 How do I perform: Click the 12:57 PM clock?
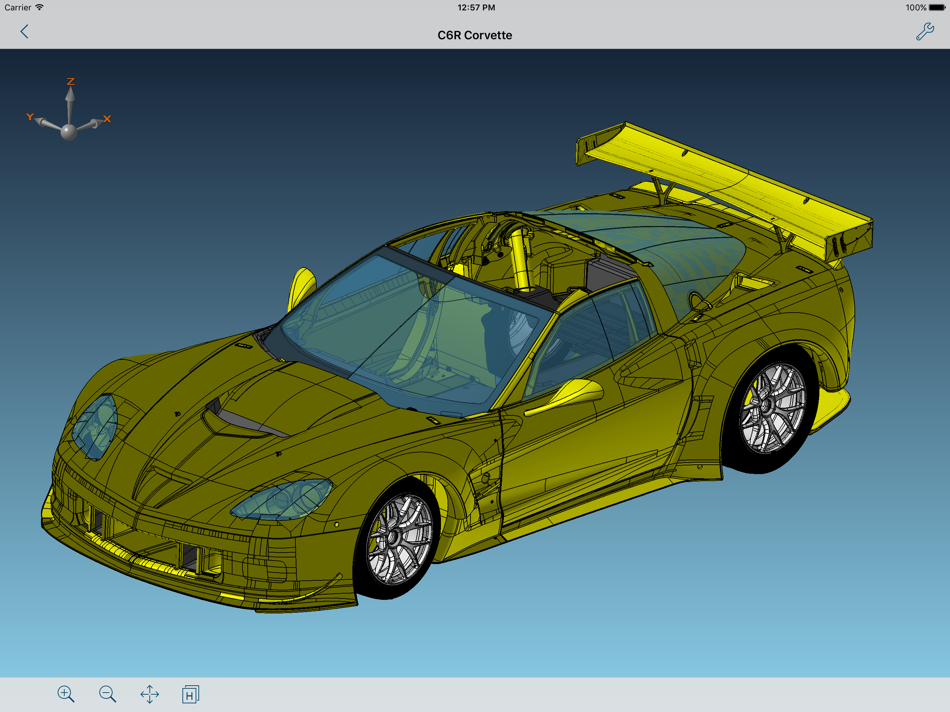[476, 7]
